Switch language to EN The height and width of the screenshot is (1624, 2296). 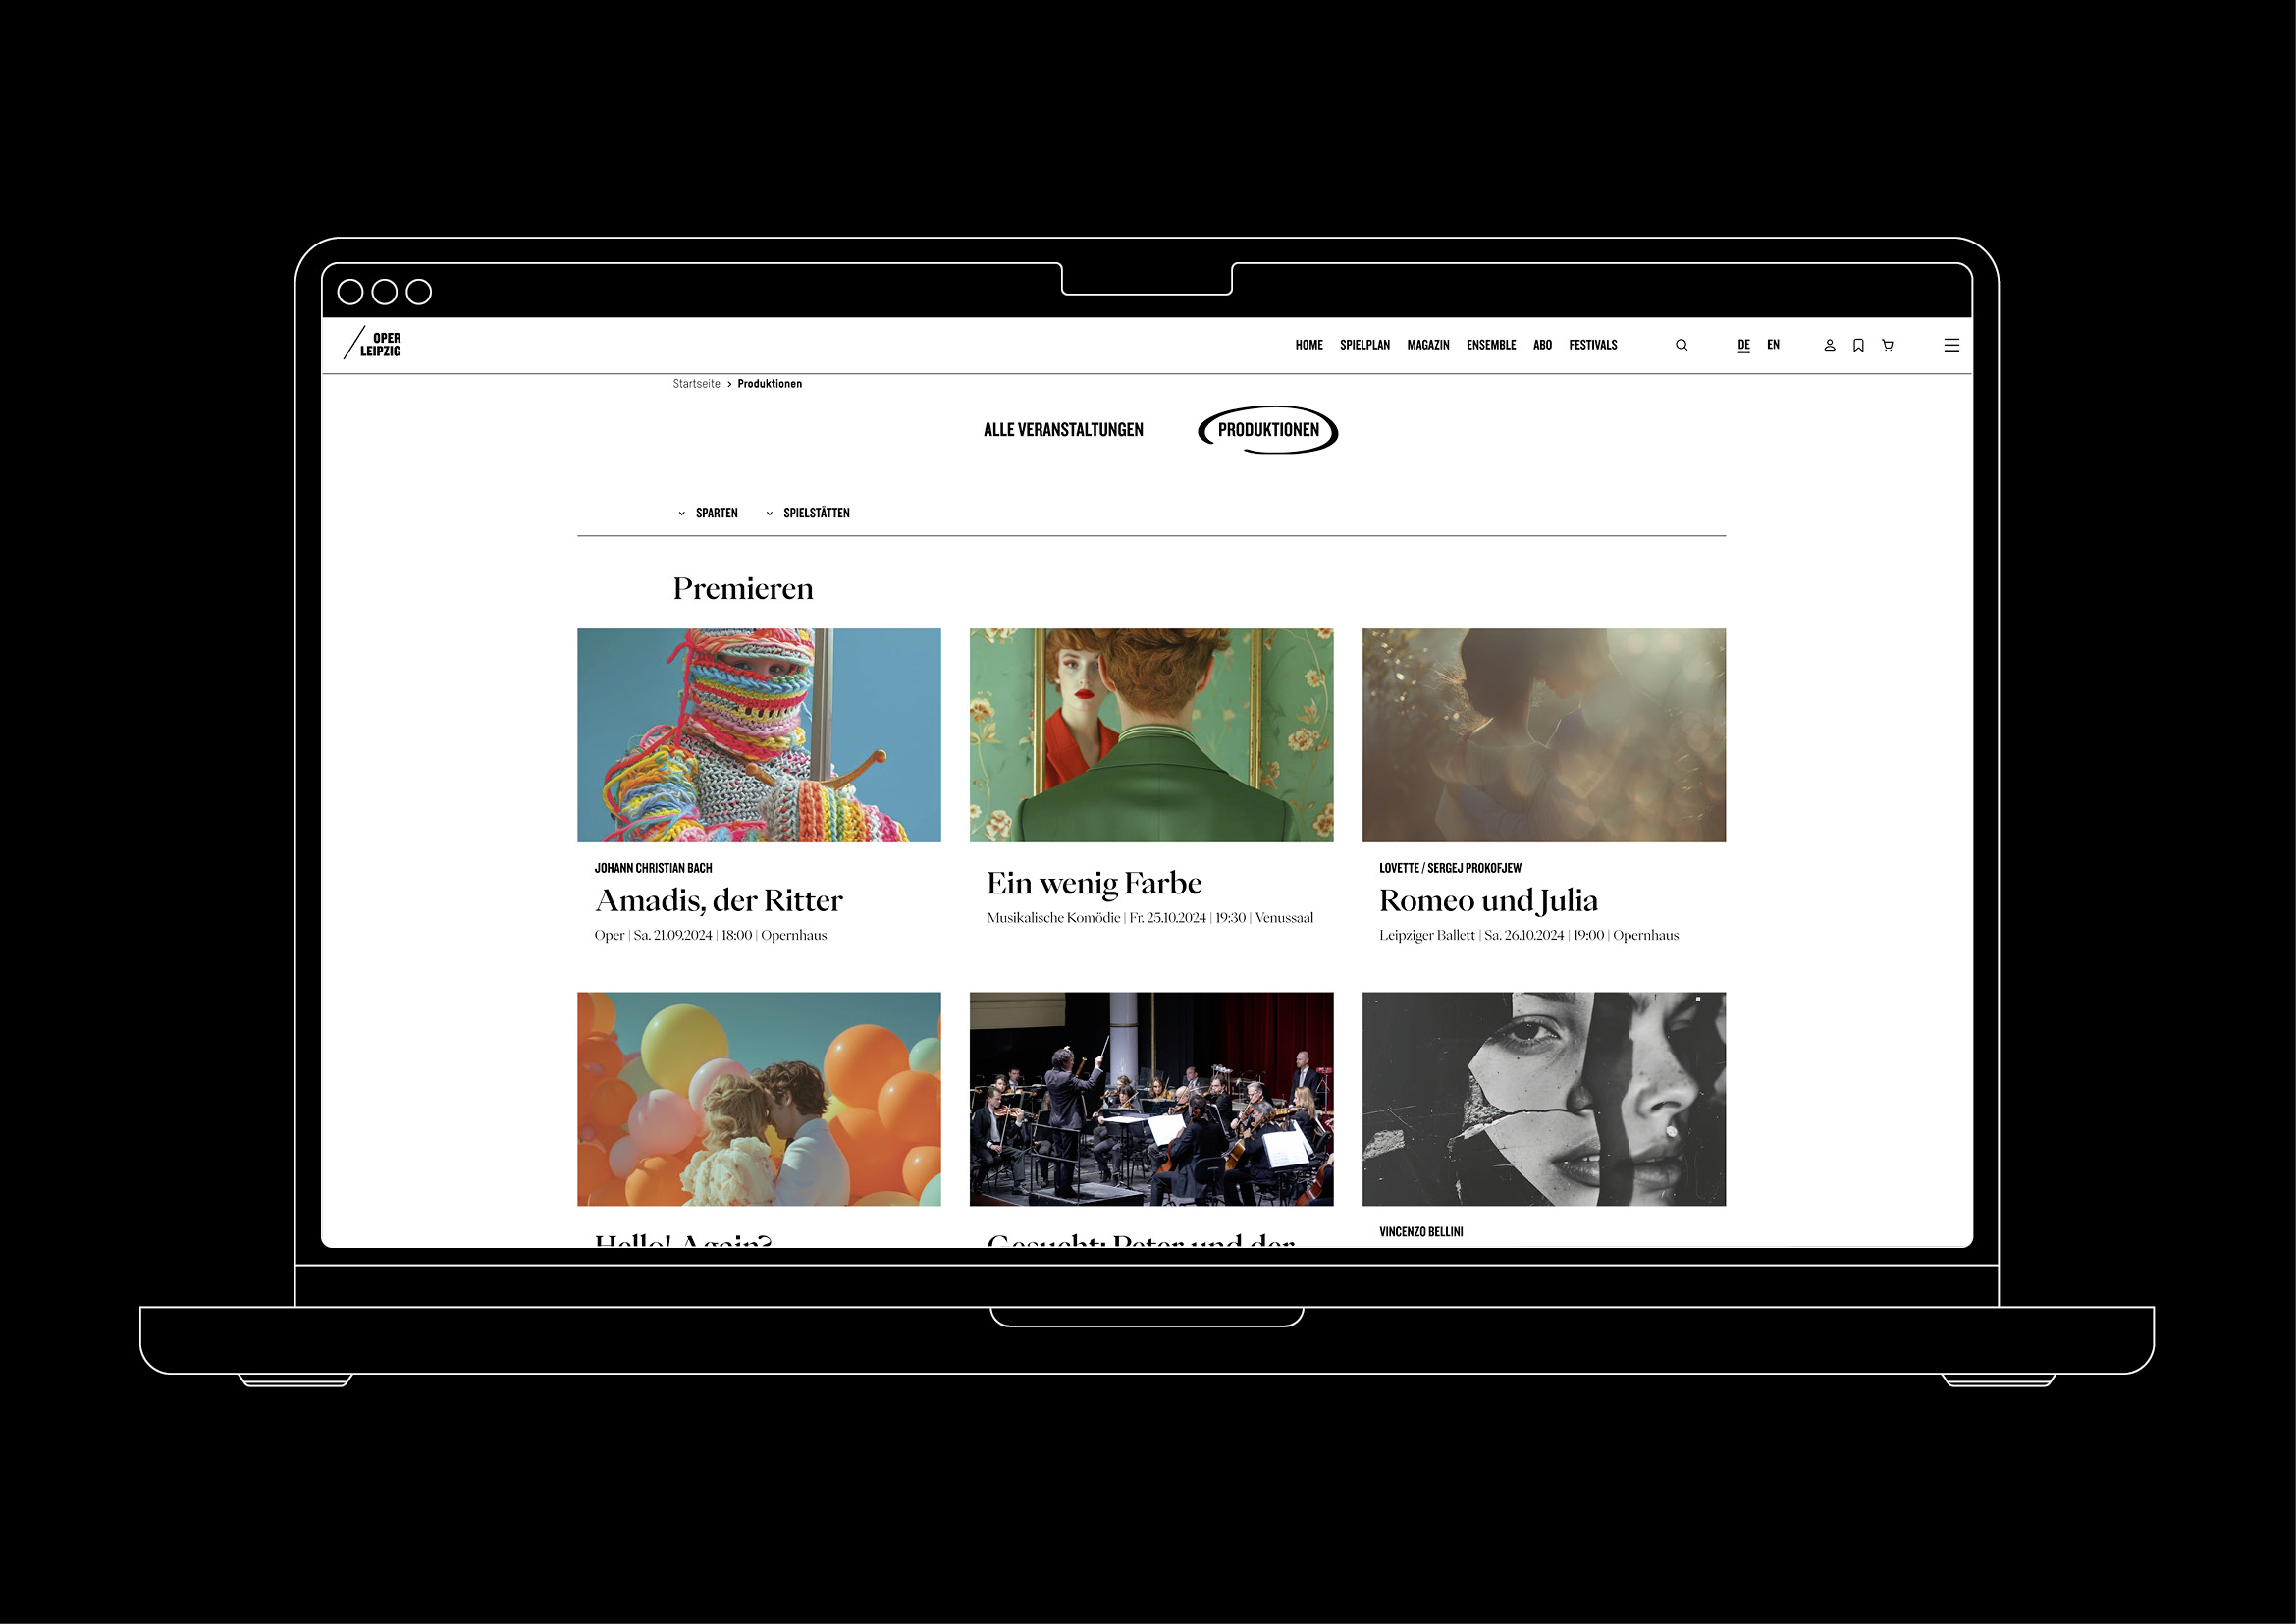tap(1773, 345)
